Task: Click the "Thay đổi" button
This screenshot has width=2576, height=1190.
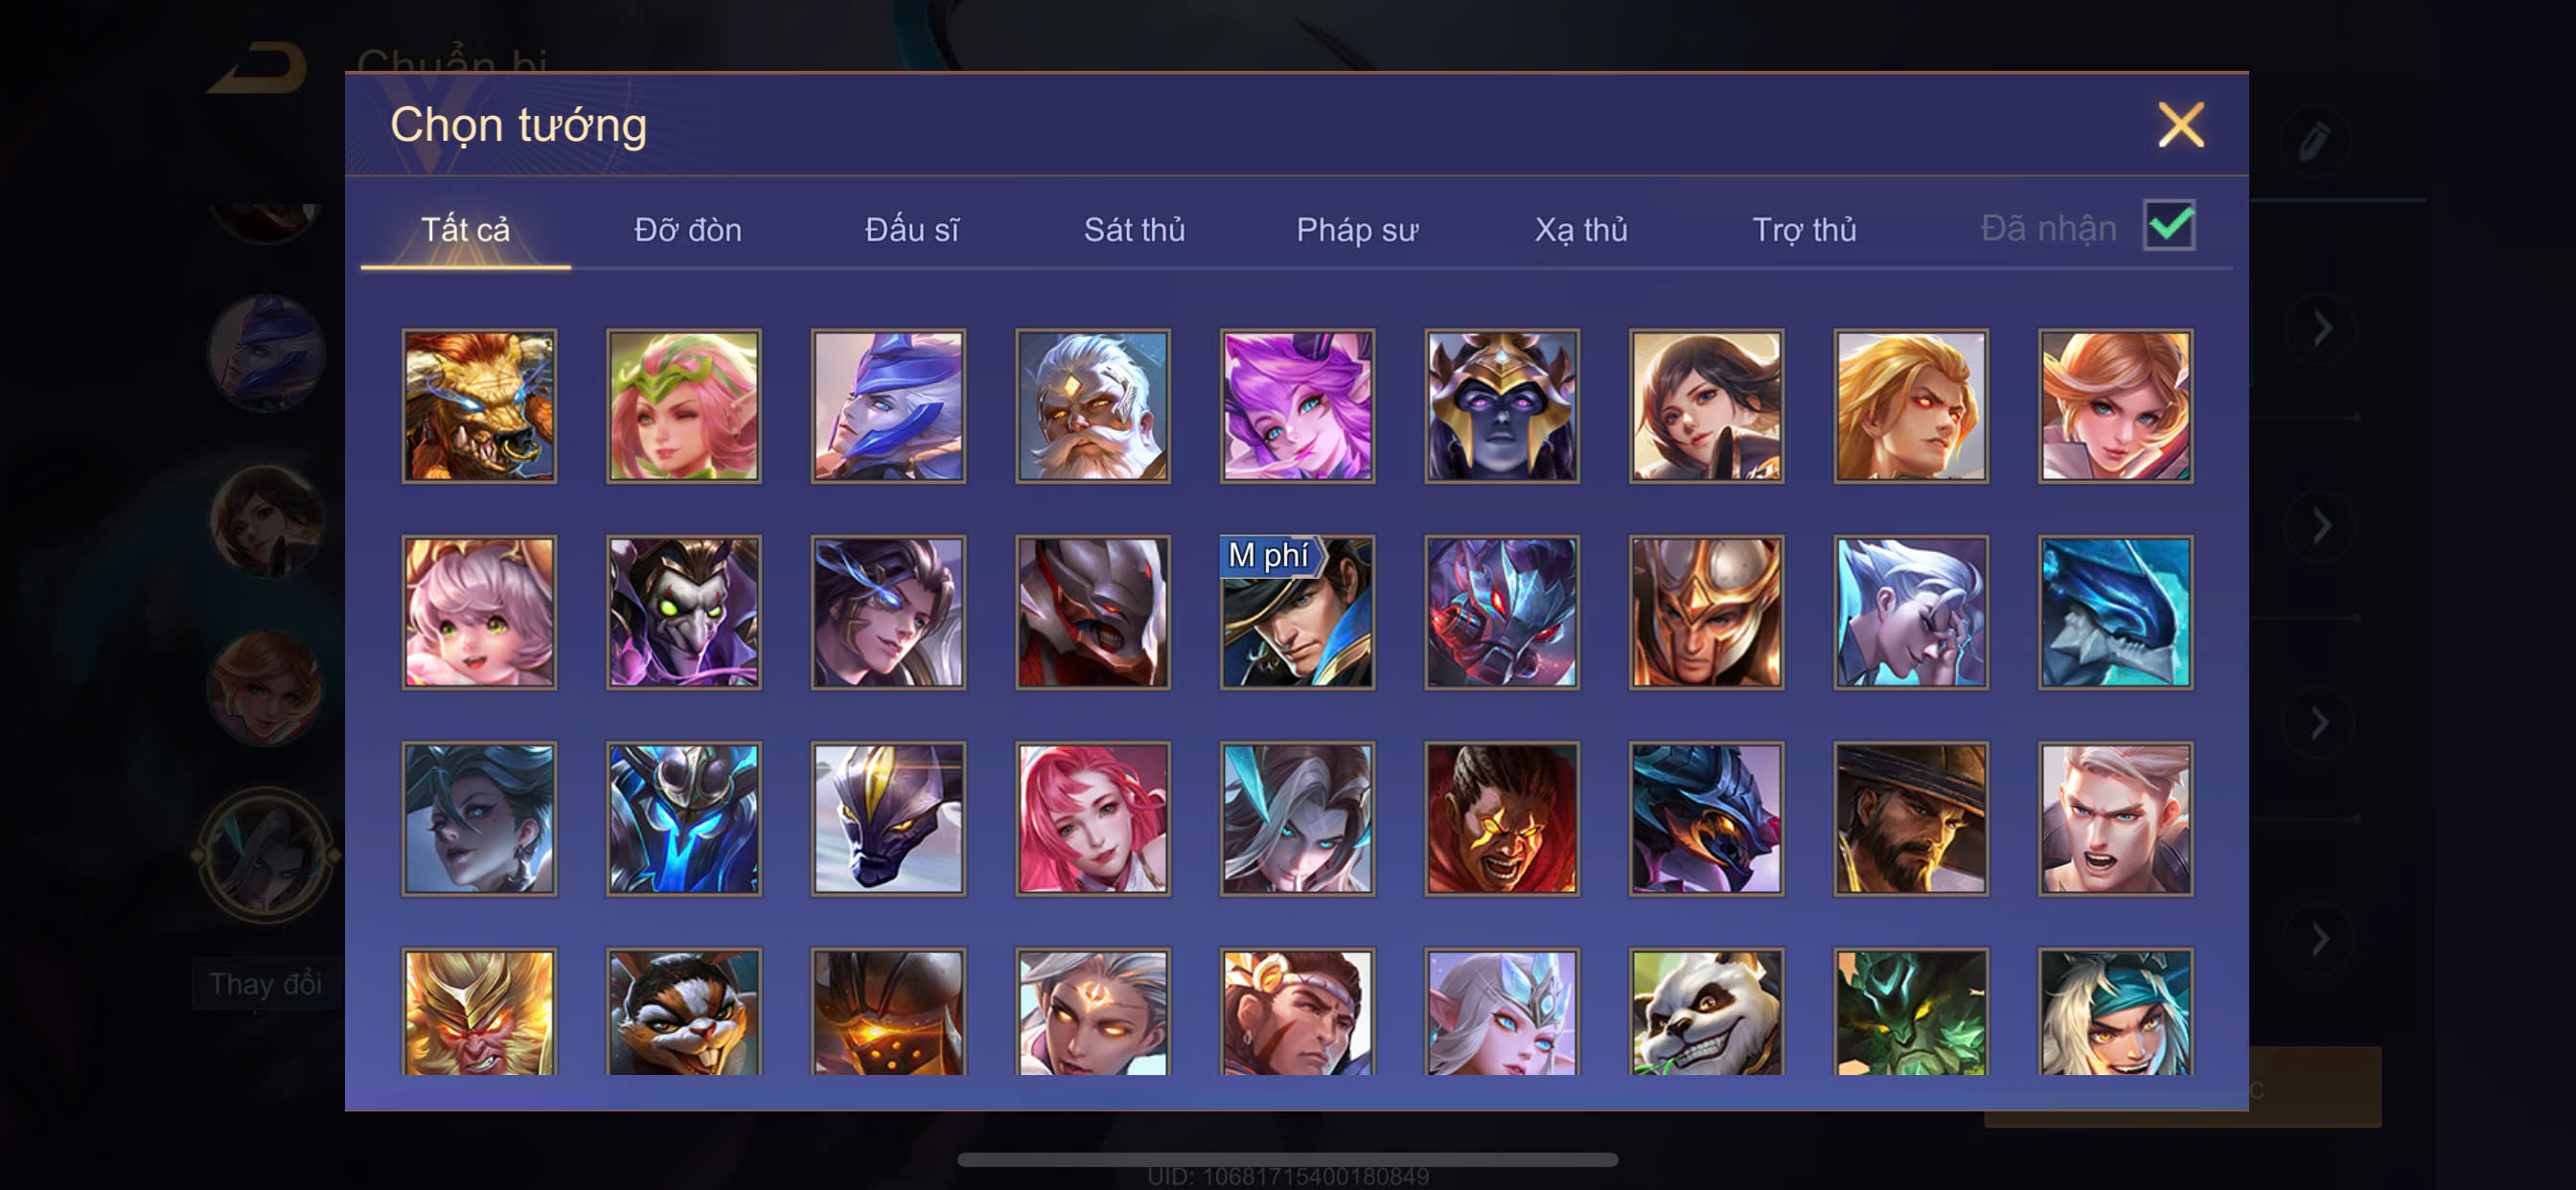Action: (x=265, y=983)
